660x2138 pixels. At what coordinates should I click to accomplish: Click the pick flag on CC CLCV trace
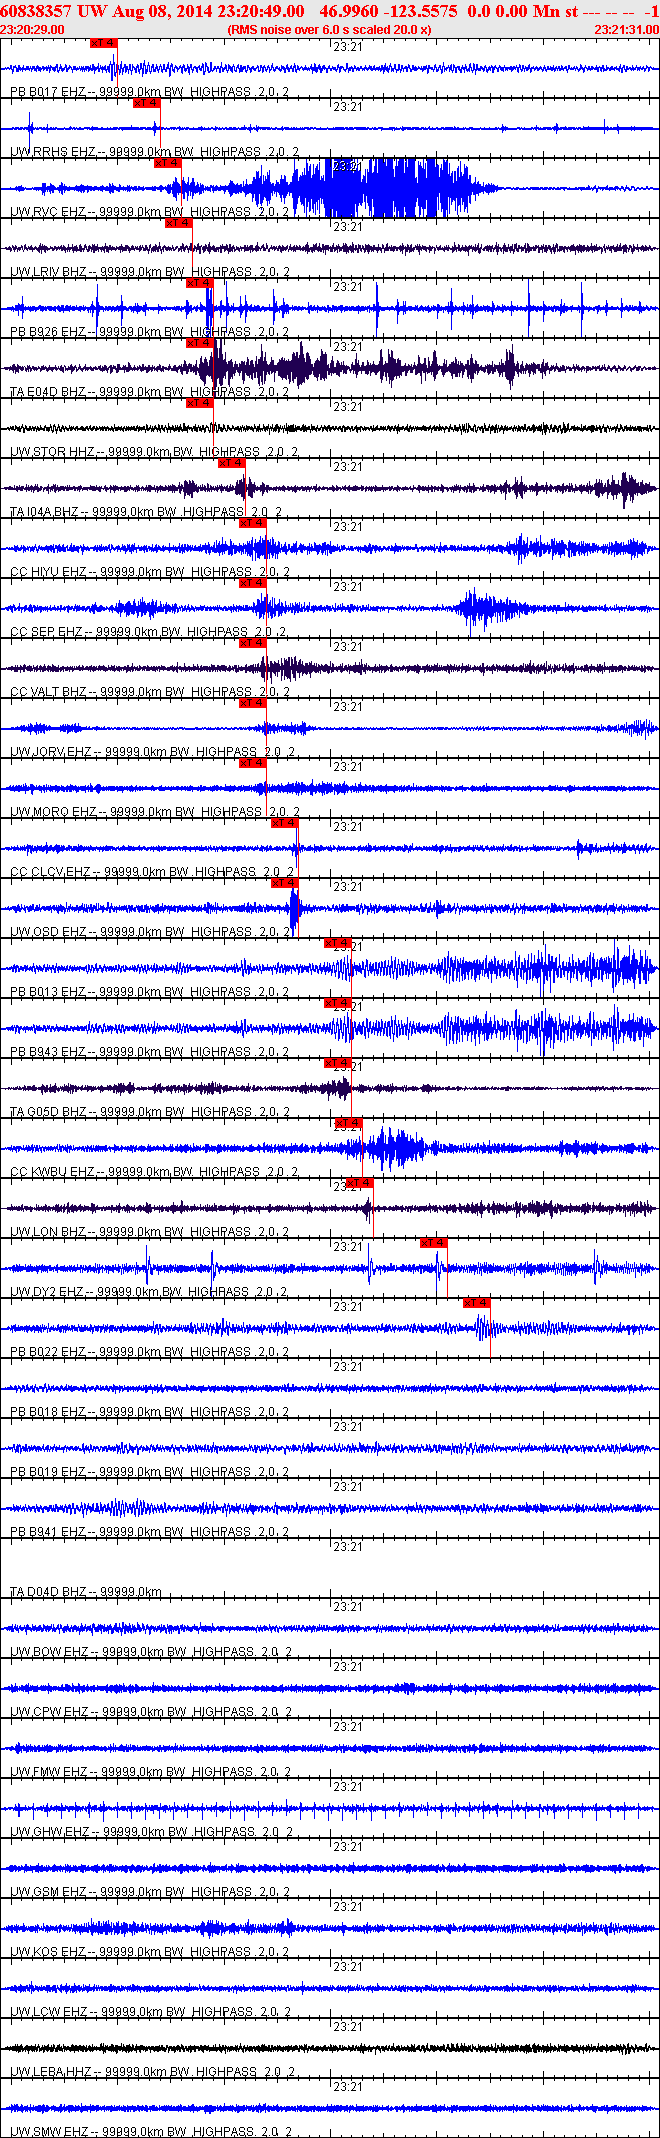(x=284, y=823)
